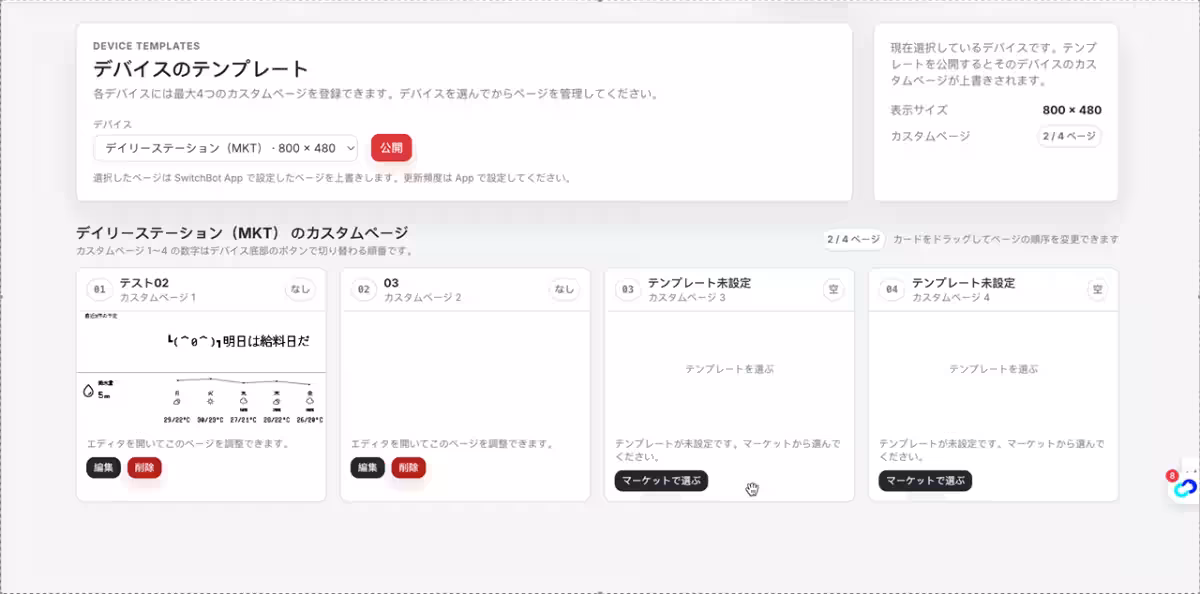1200x594 pixels.
Task: Click the 04 number badge
Action: point(891,290)
